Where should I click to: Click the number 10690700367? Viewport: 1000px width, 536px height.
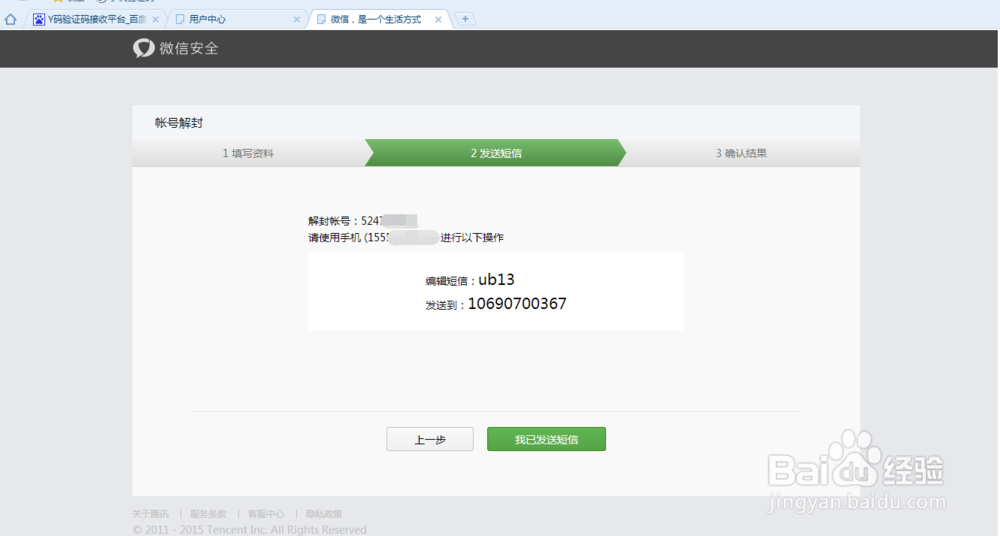coord(517,304)
